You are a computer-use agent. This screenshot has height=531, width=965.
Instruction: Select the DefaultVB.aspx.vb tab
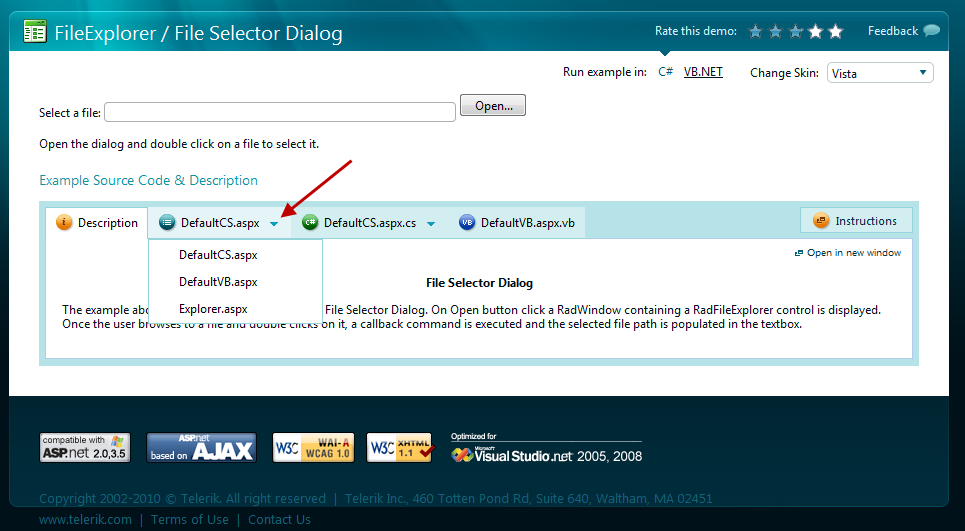[x=517, y=223]
